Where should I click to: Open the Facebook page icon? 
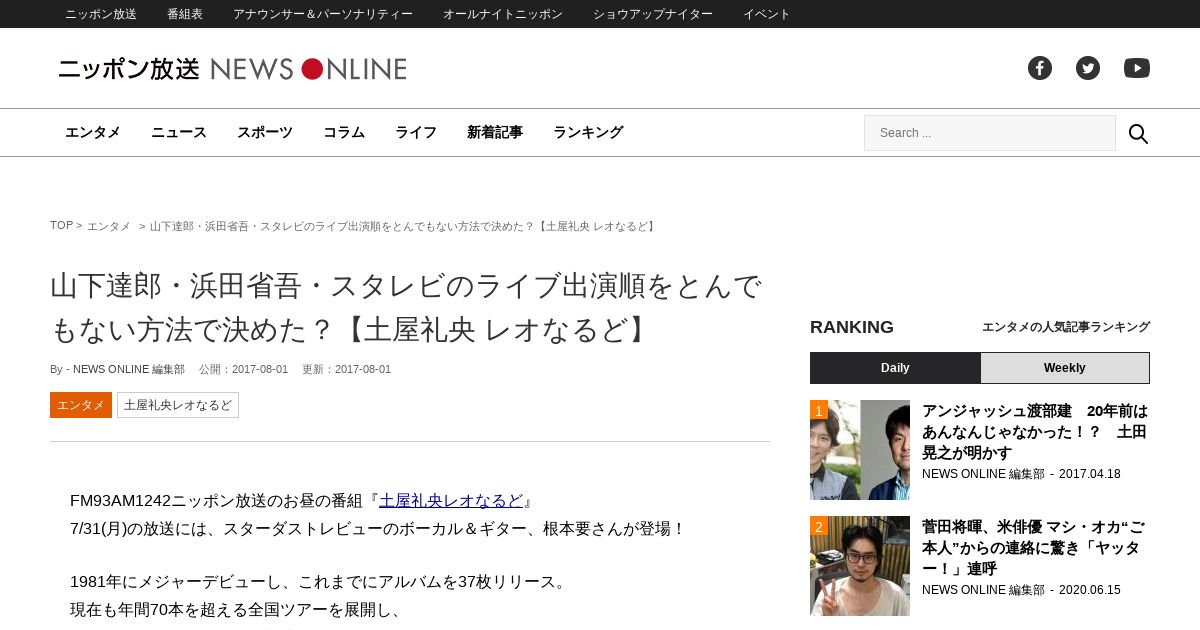click(x=1040, y=68)
